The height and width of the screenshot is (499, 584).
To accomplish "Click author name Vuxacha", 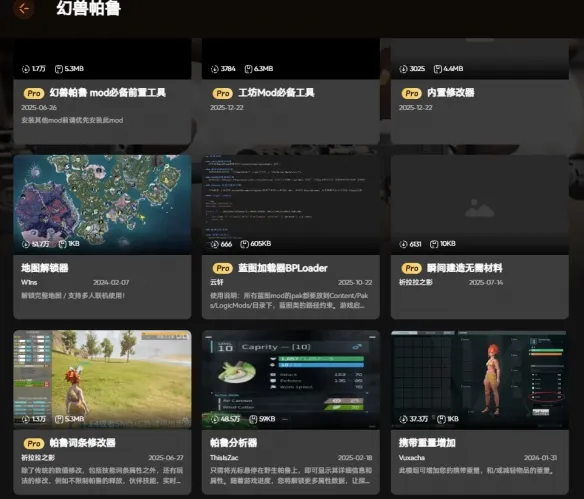I will click(412, 458).
